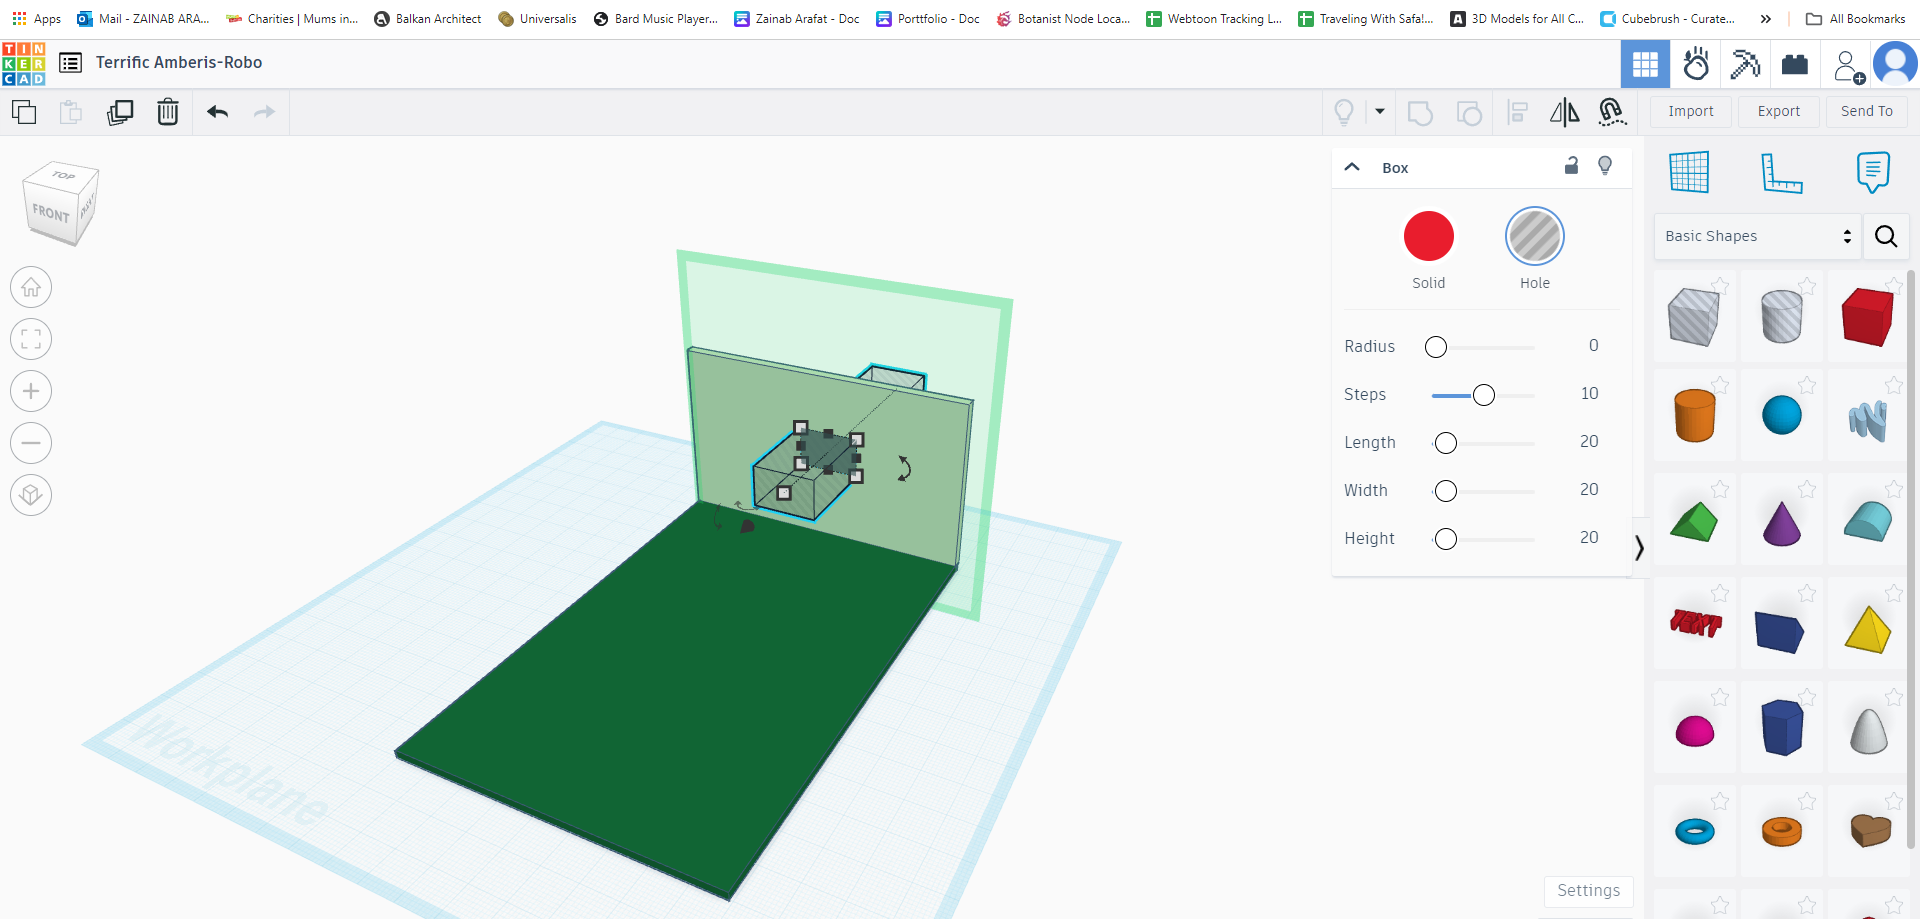The width and height of the screenshot is (1920, 919).
Task: Pick the Box hole shape
Action: point(1694,318)
